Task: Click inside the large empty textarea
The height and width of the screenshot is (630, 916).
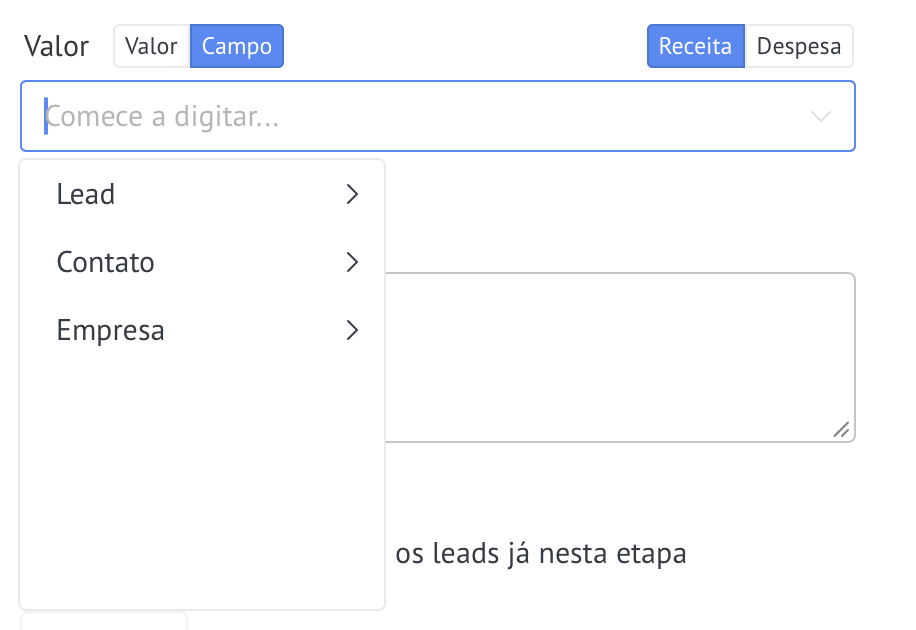Action: (x=620, y=357)
